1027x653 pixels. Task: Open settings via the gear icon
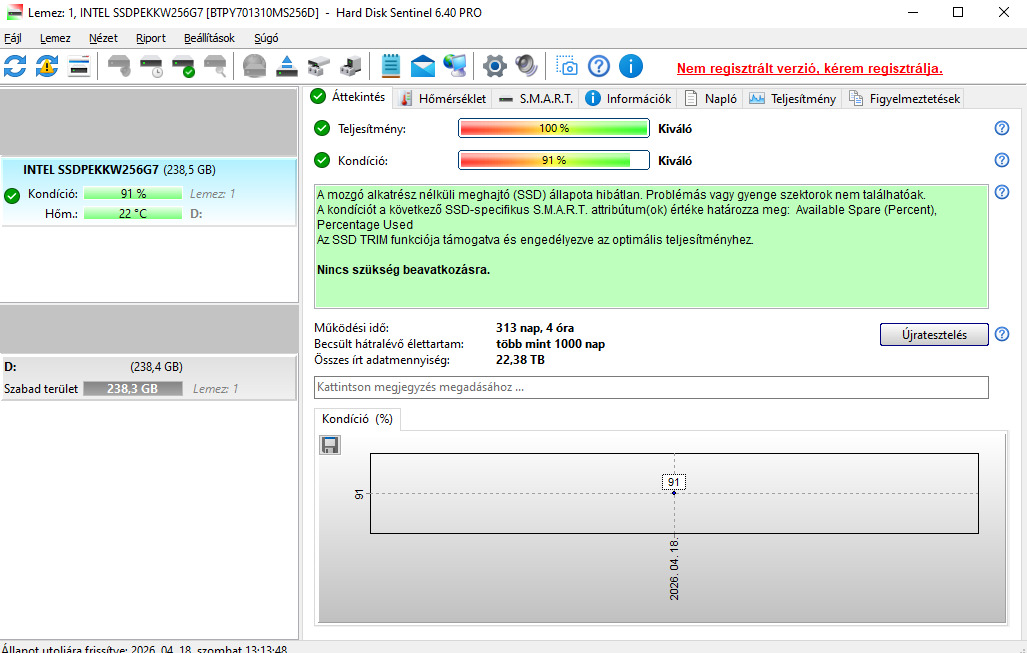[x=495, y=66]
